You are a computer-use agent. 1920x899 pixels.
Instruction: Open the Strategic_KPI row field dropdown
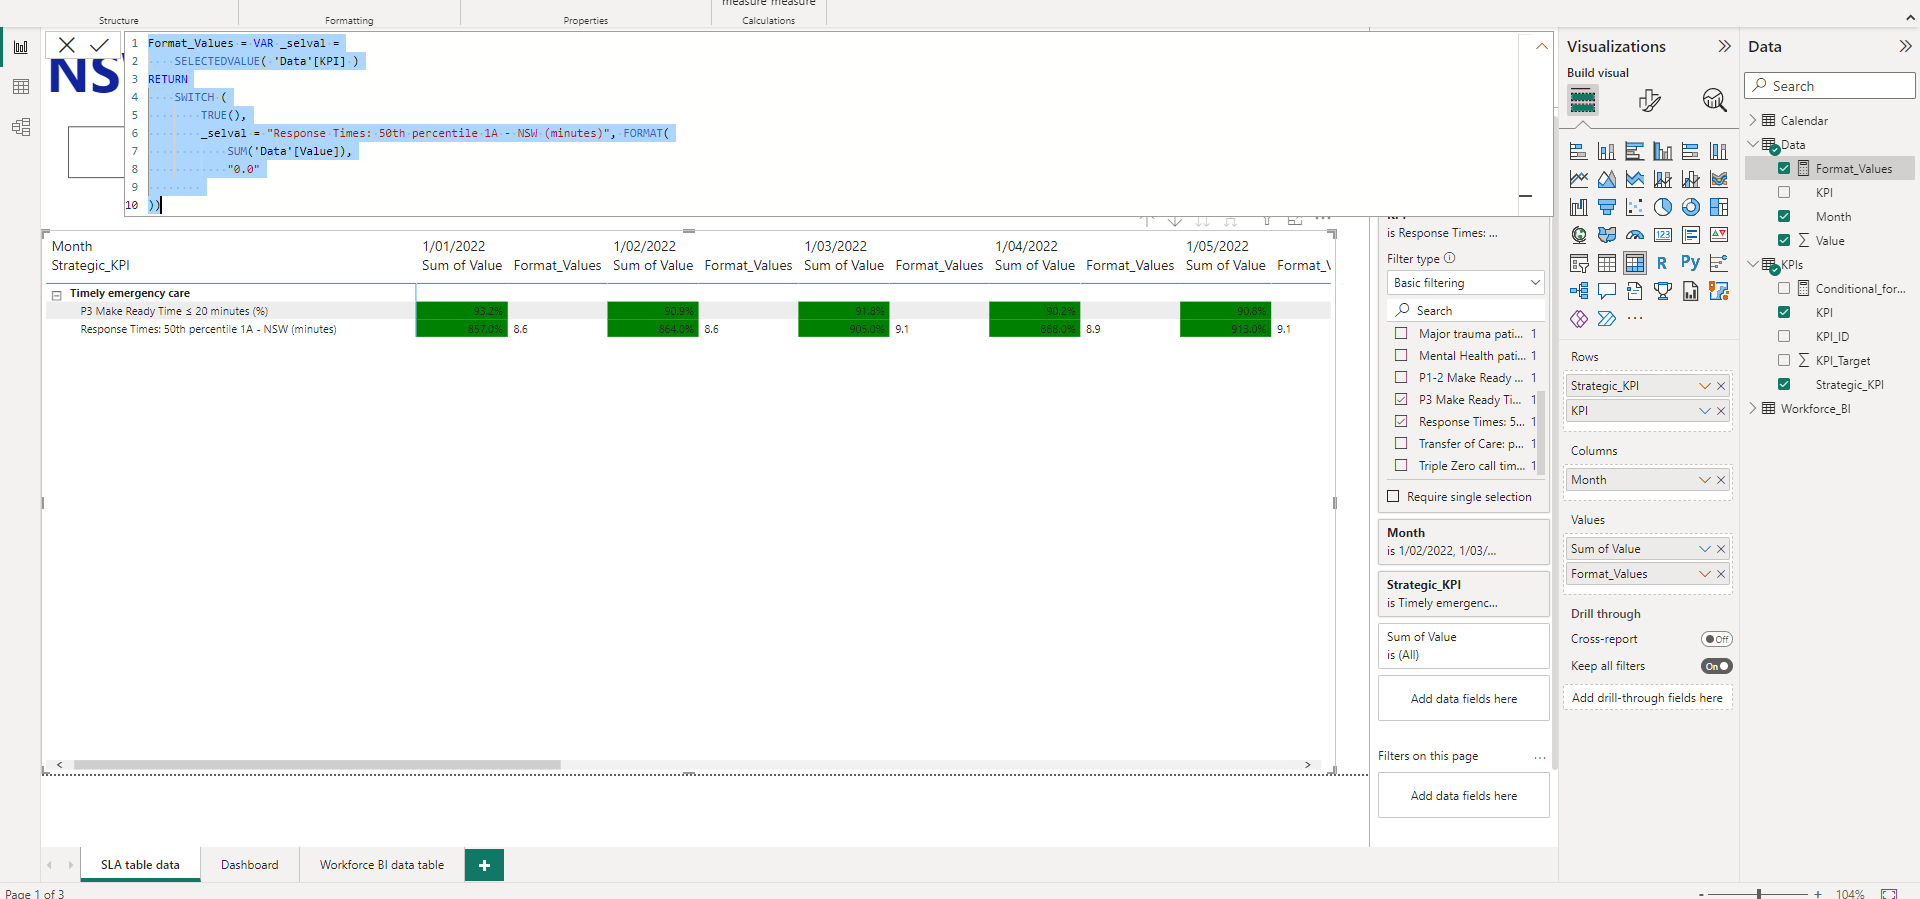pyautogui.click(x=1705, y=386)
